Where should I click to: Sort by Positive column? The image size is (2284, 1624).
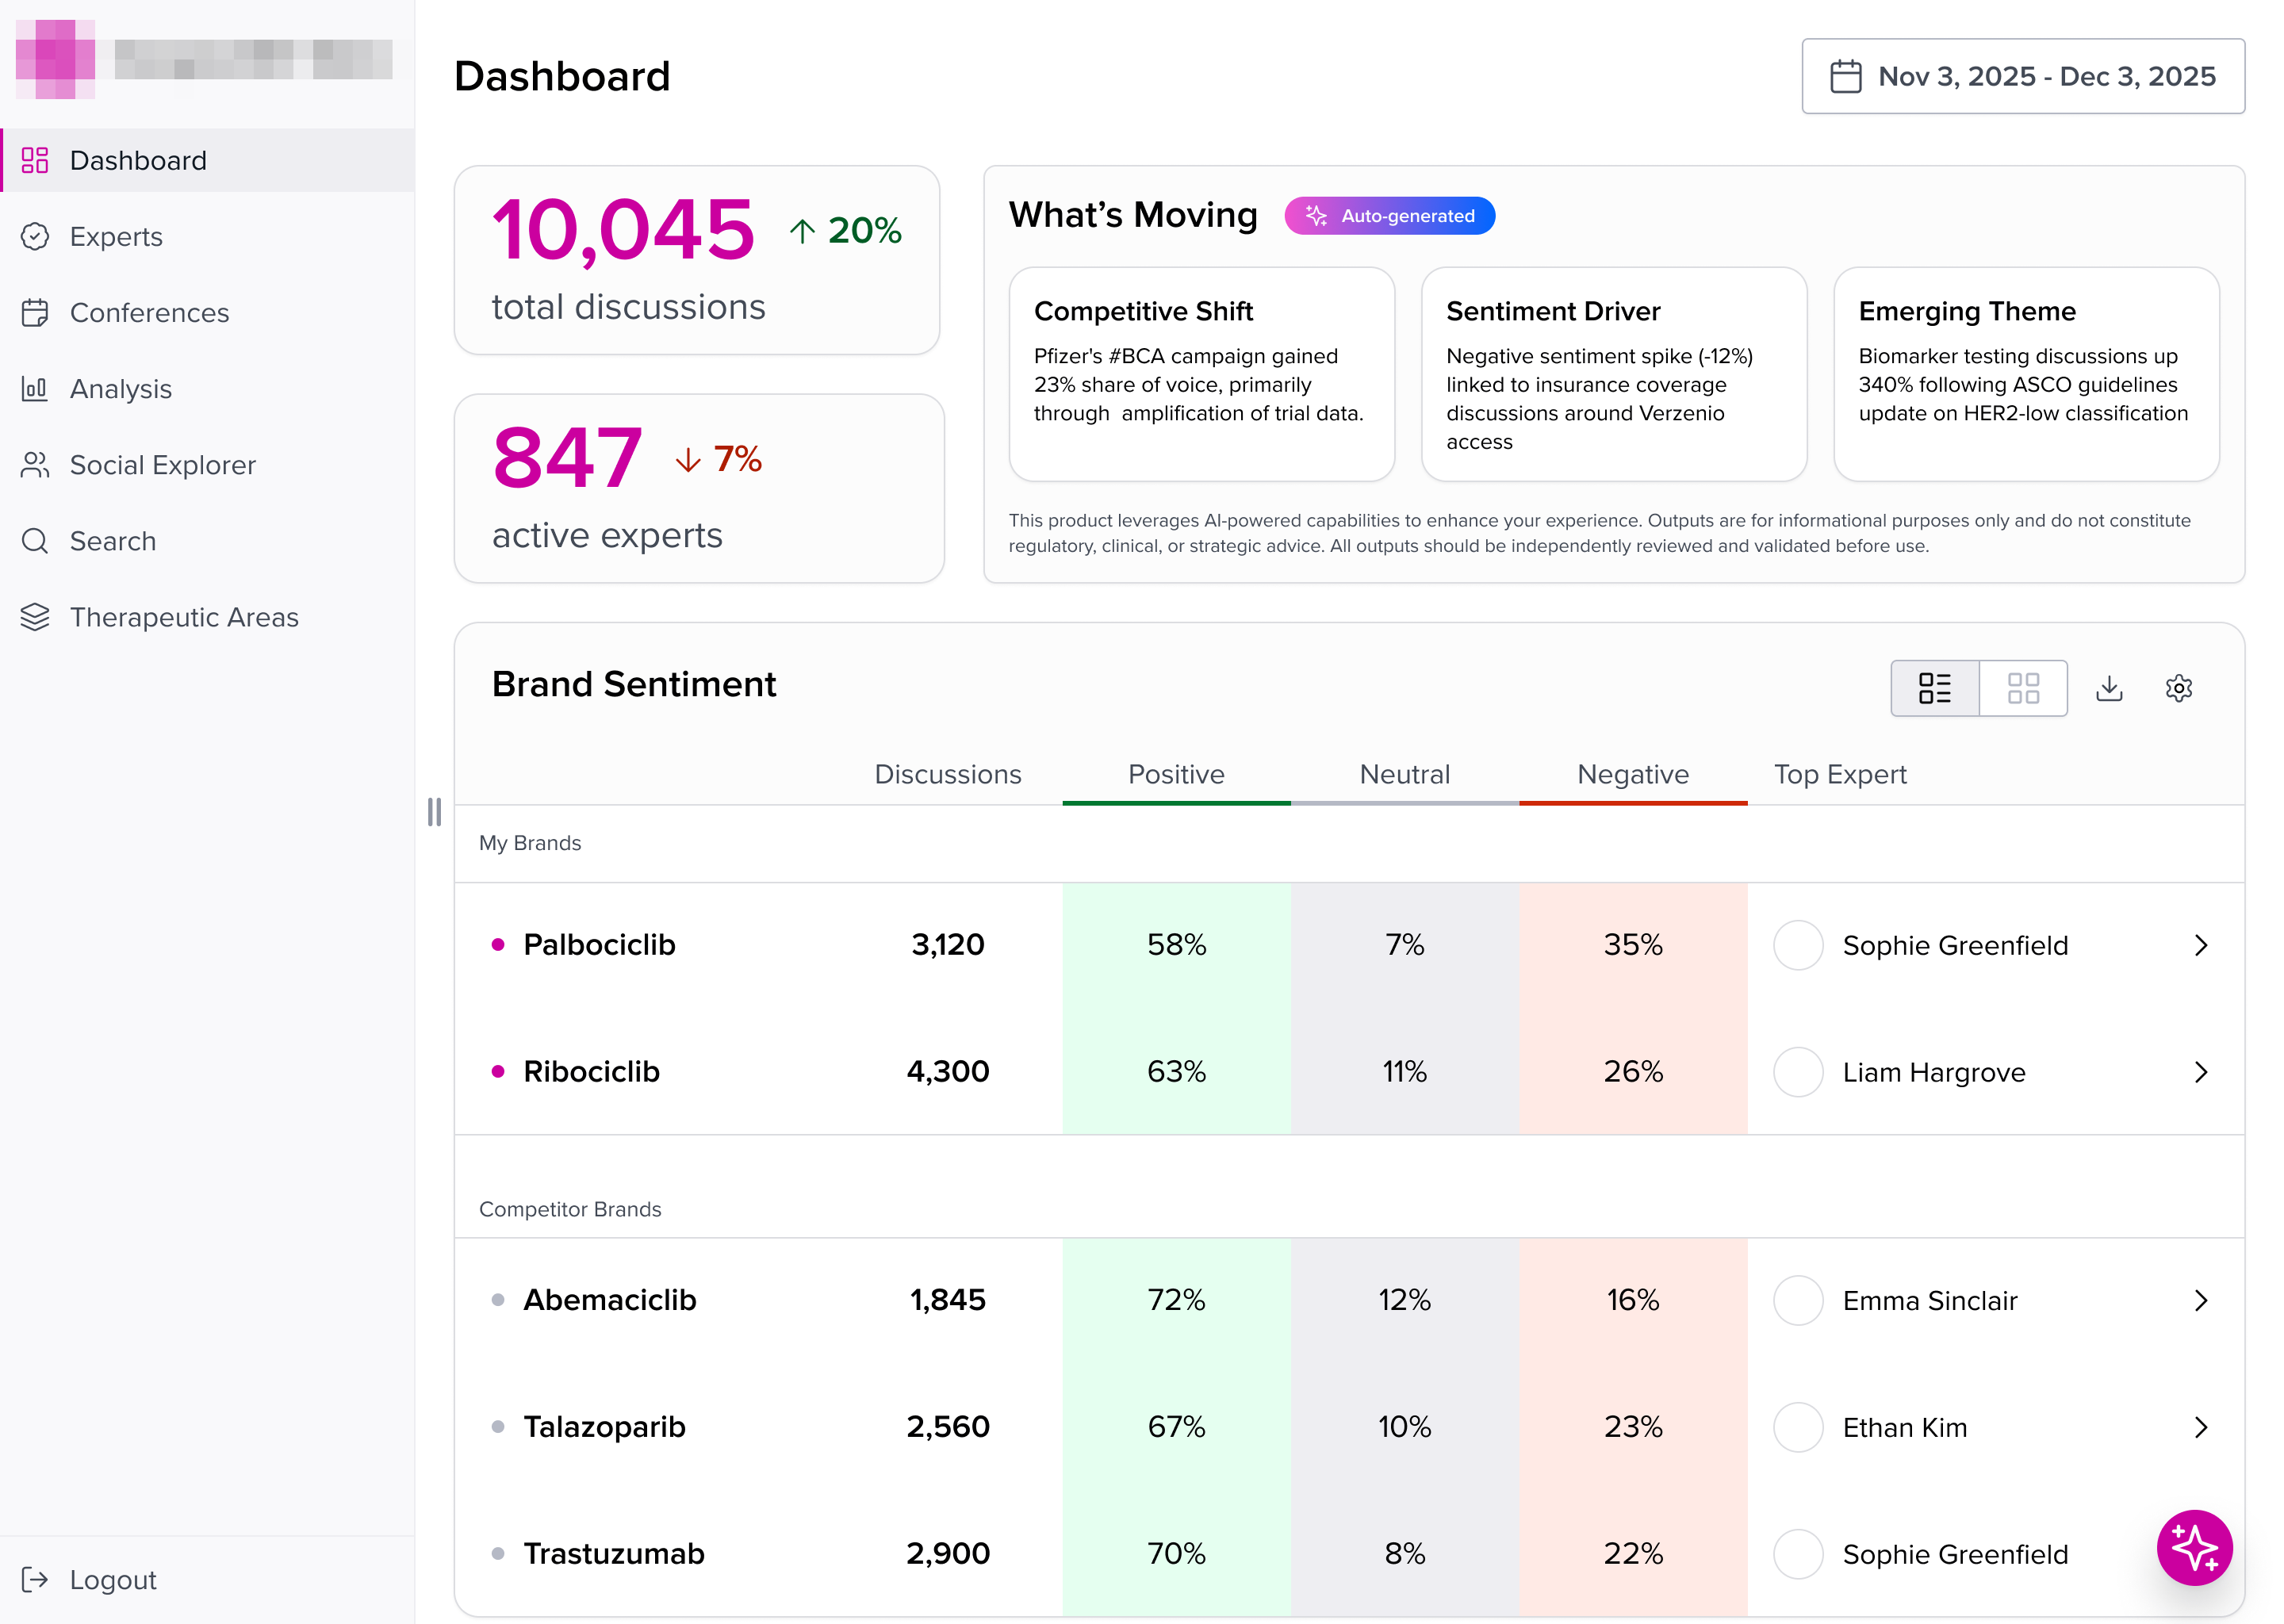(1176, 774)
